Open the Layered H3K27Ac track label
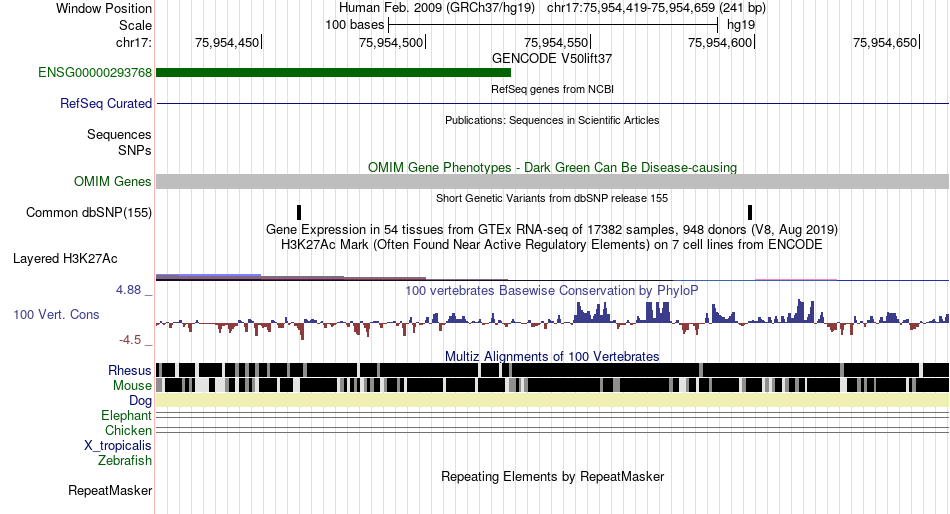 pyautogui.click(x=65, y=259)
